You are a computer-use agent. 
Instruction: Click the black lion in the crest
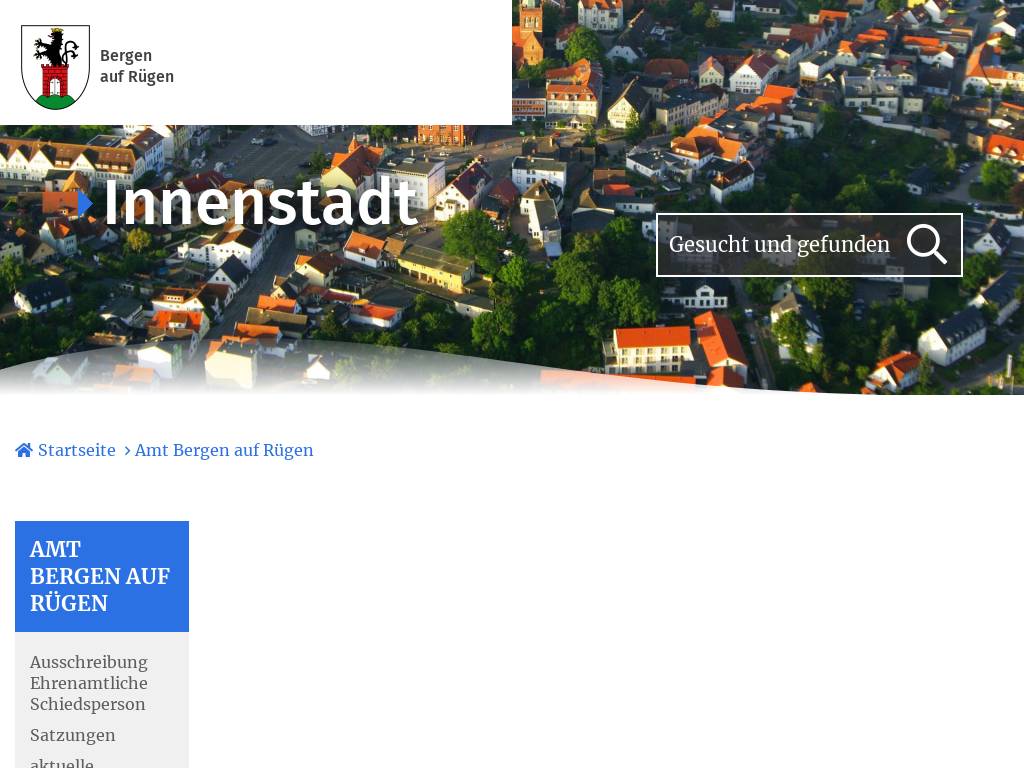(x=54, y=47)
